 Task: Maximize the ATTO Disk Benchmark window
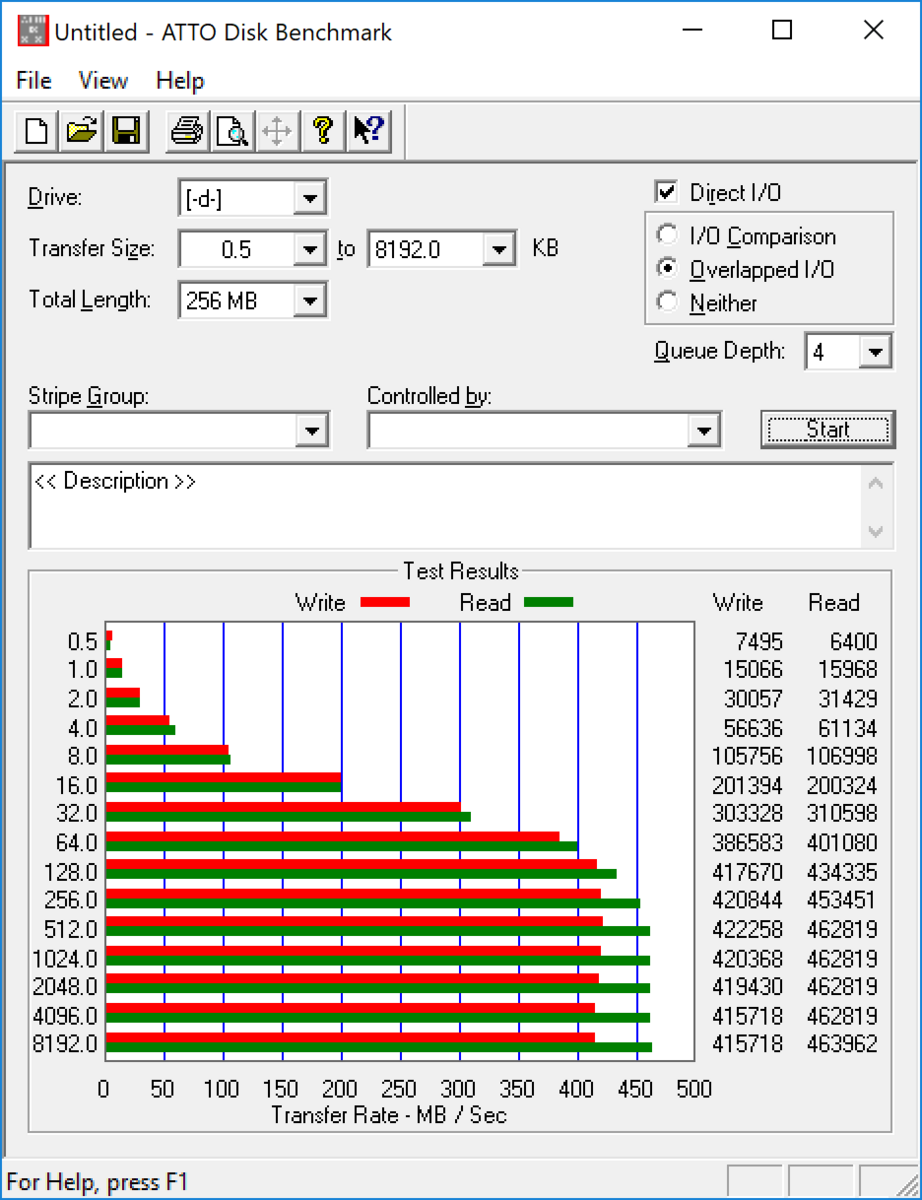[x=782, y=31]
